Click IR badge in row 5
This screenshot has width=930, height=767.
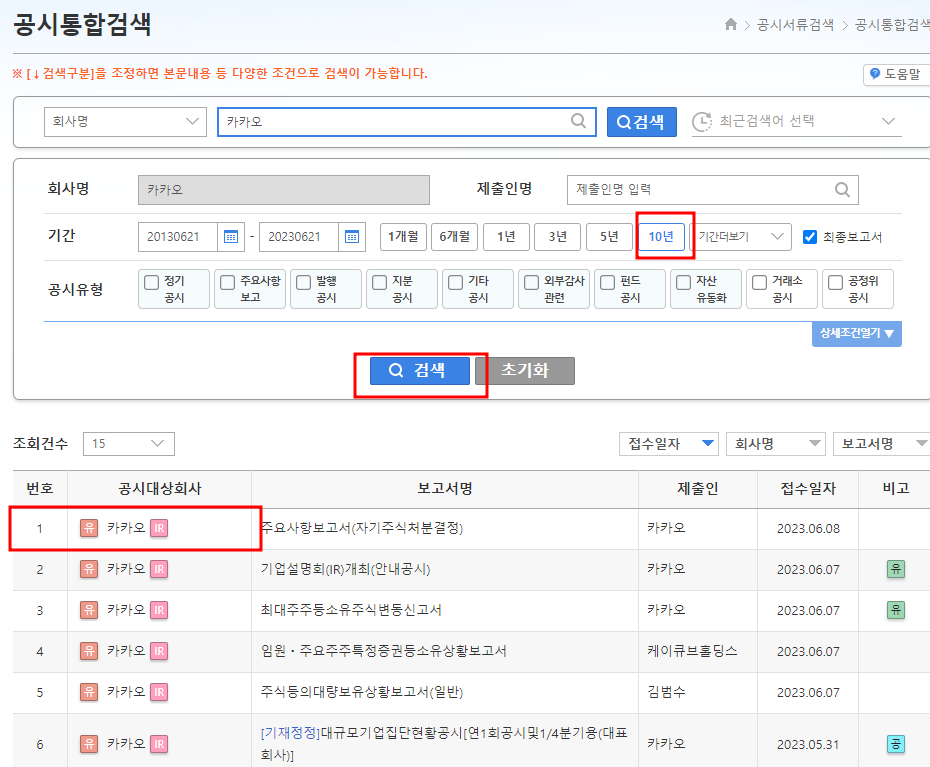coord(159,692)
